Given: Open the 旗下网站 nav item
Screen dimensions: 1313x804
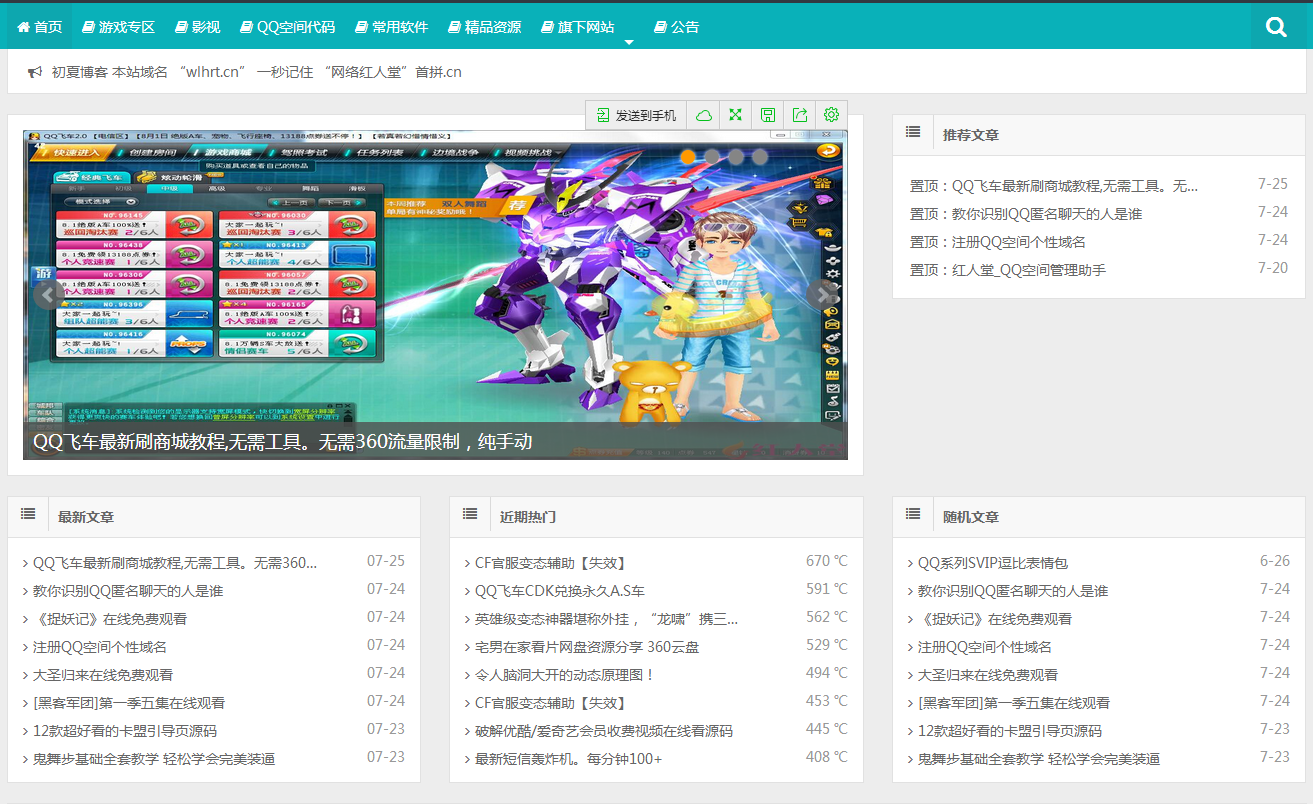Looking at the screenshot, I should pyautogui.click(x=578, y=27).
